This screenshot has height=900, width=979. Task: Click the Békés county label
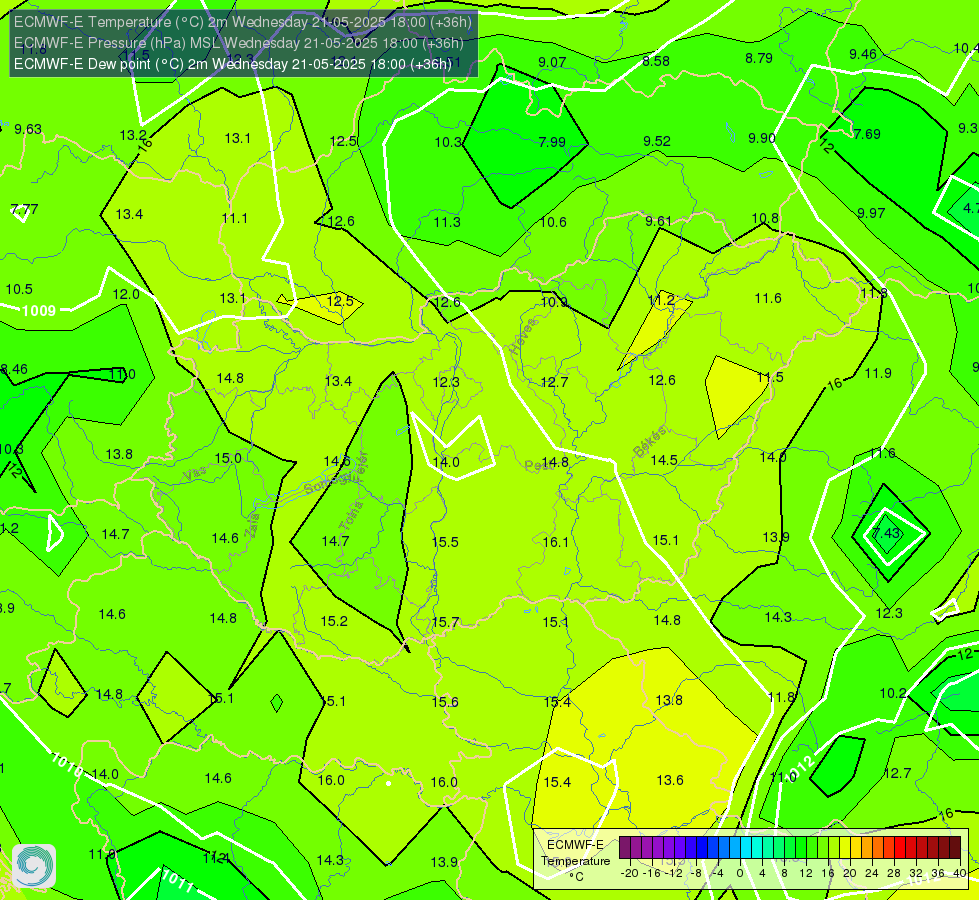650,442
